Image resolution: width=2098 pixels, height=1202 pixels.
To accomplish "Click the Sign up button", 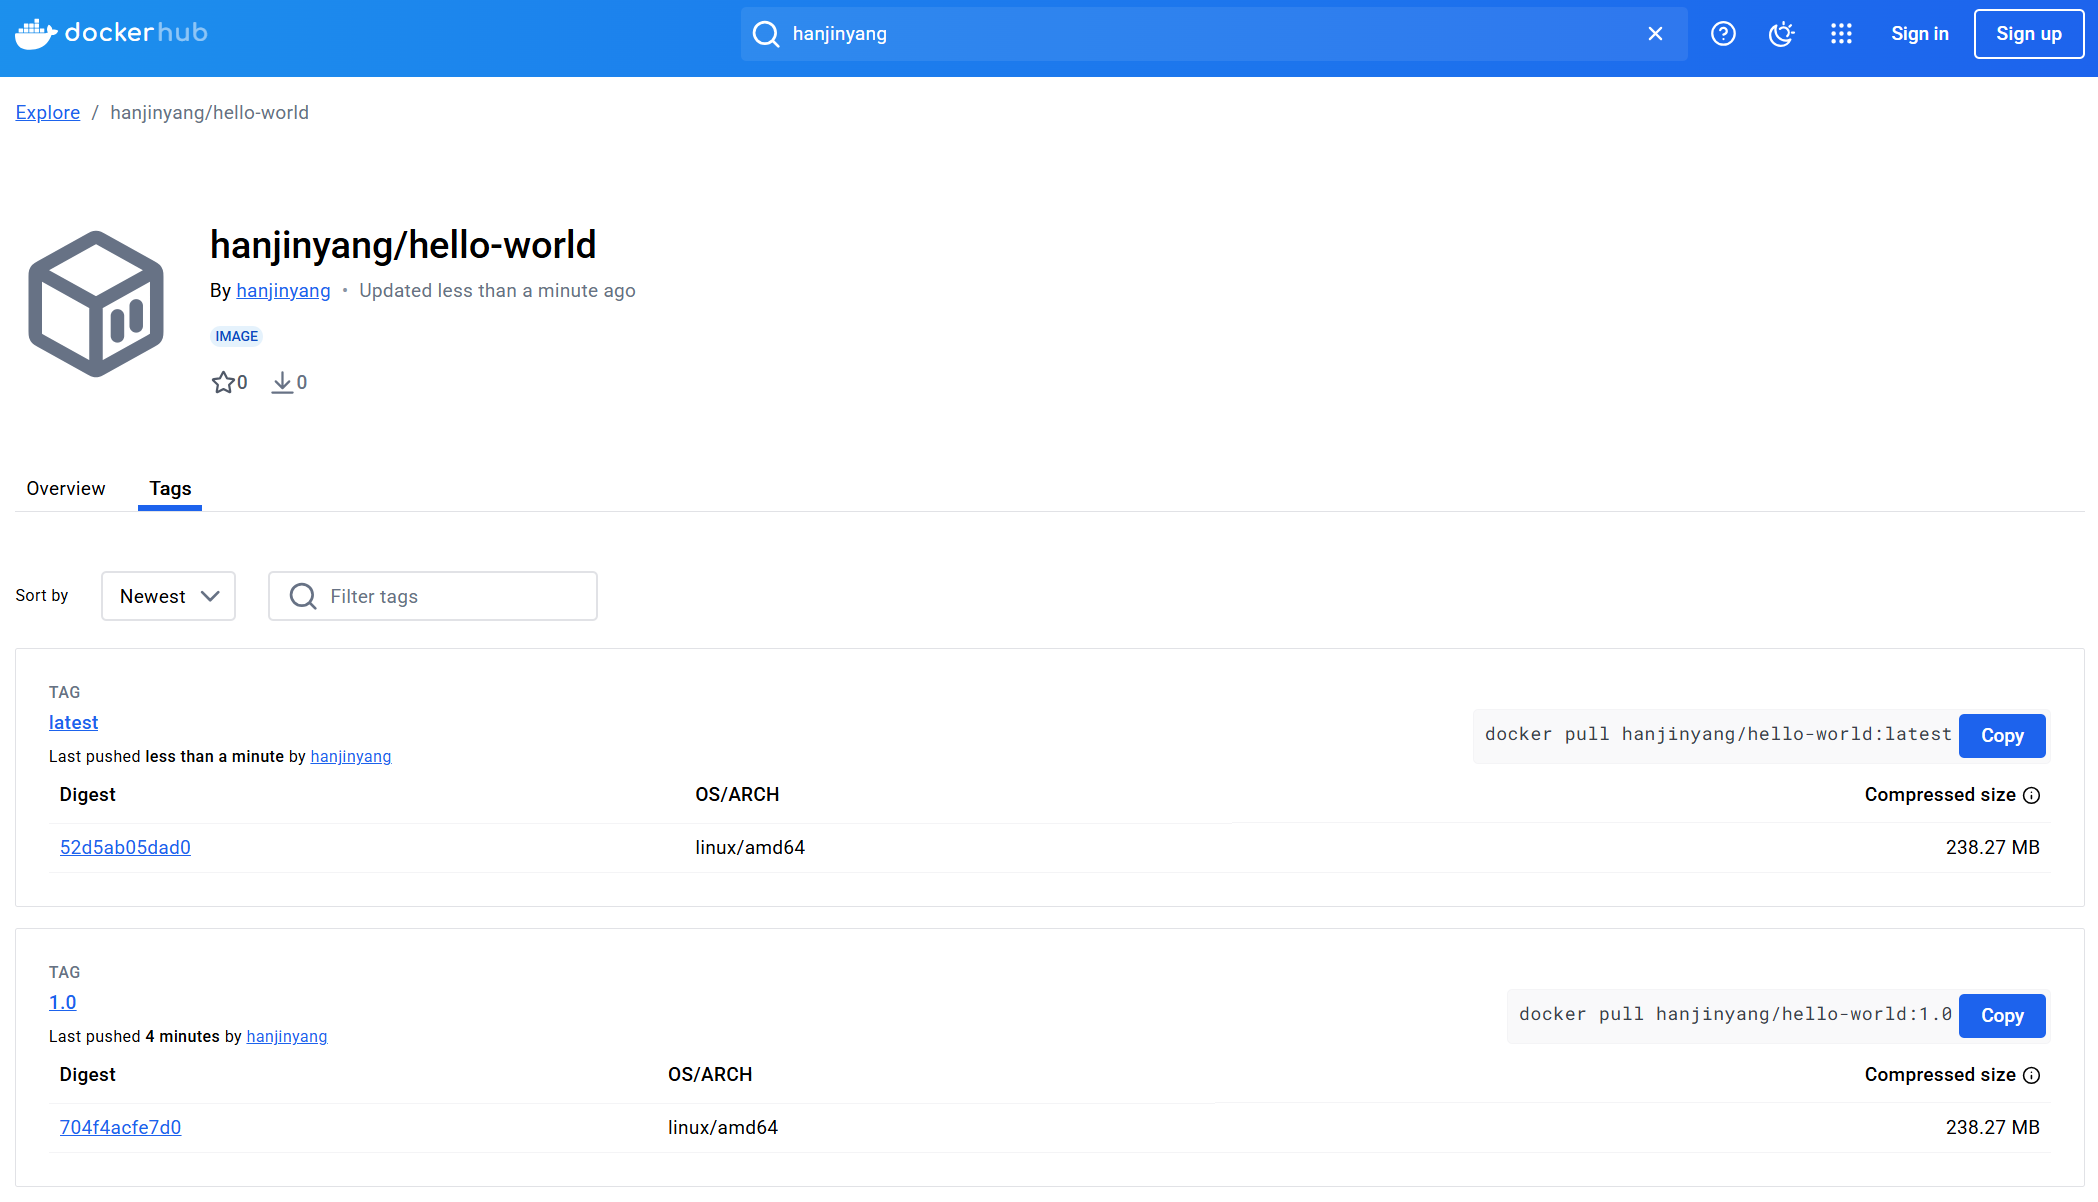I will point(2028,34).
